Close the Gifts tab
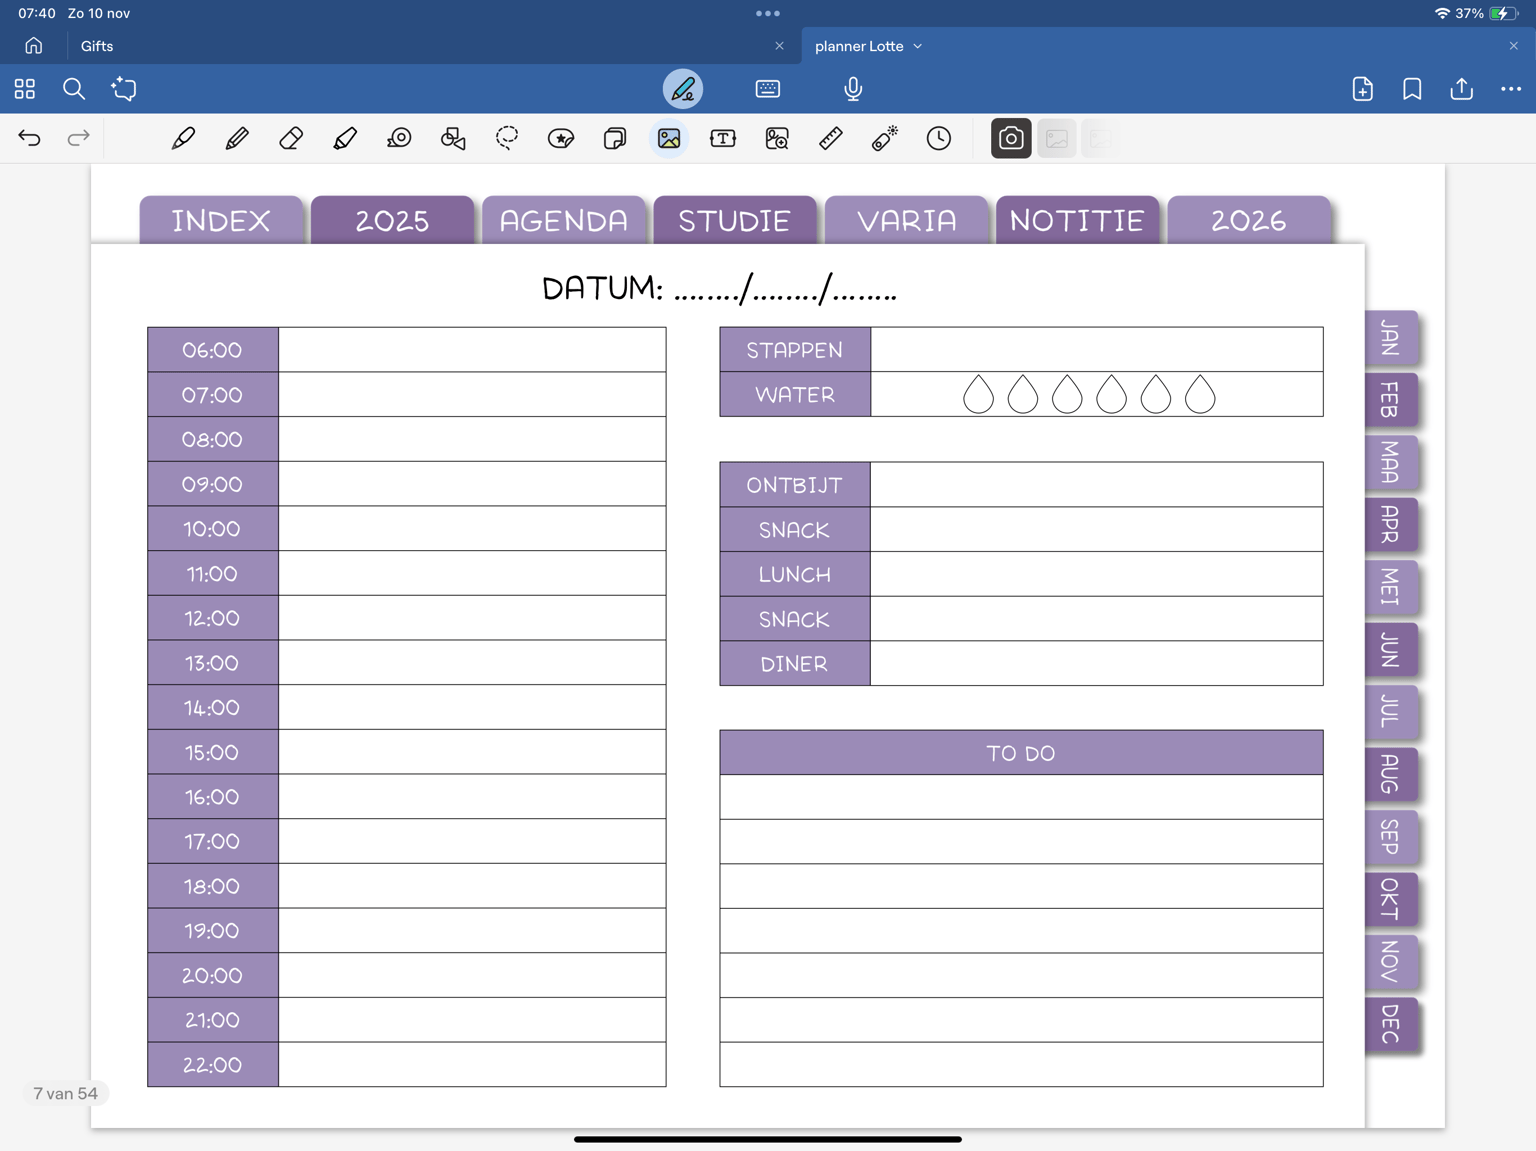Viewport: 1536px width, 1151px height. pos(780,46)
